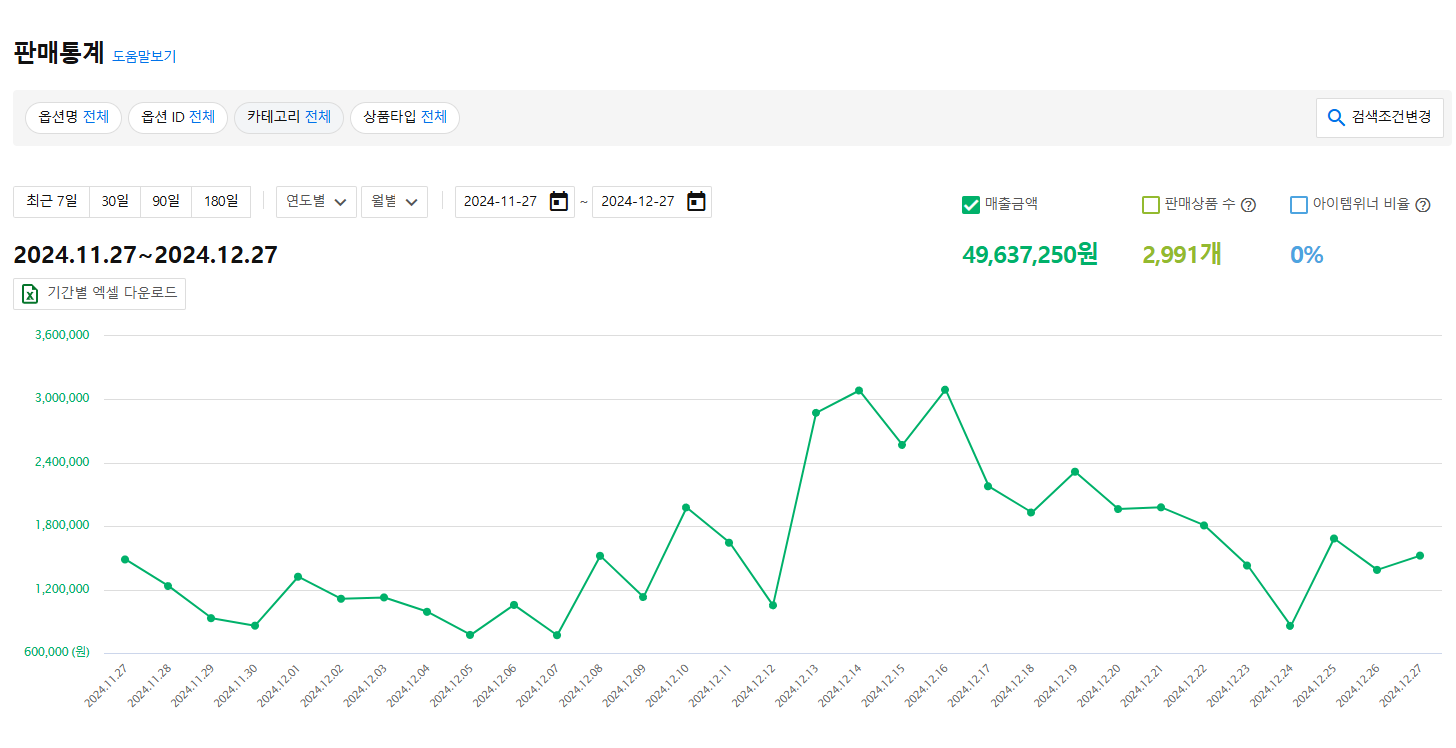Click help icon next to 판매상품 수

pos(1248,205)
